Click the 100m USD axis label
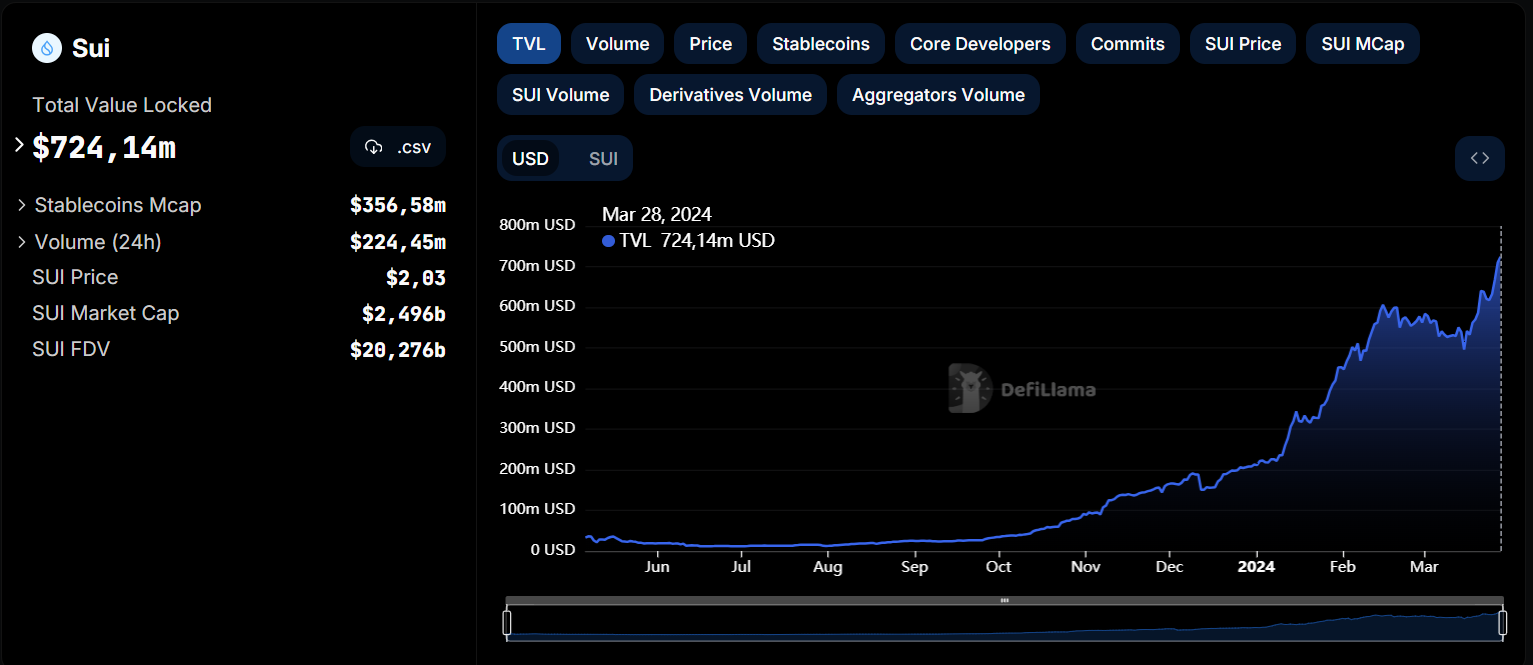 [x=537, y=509]
